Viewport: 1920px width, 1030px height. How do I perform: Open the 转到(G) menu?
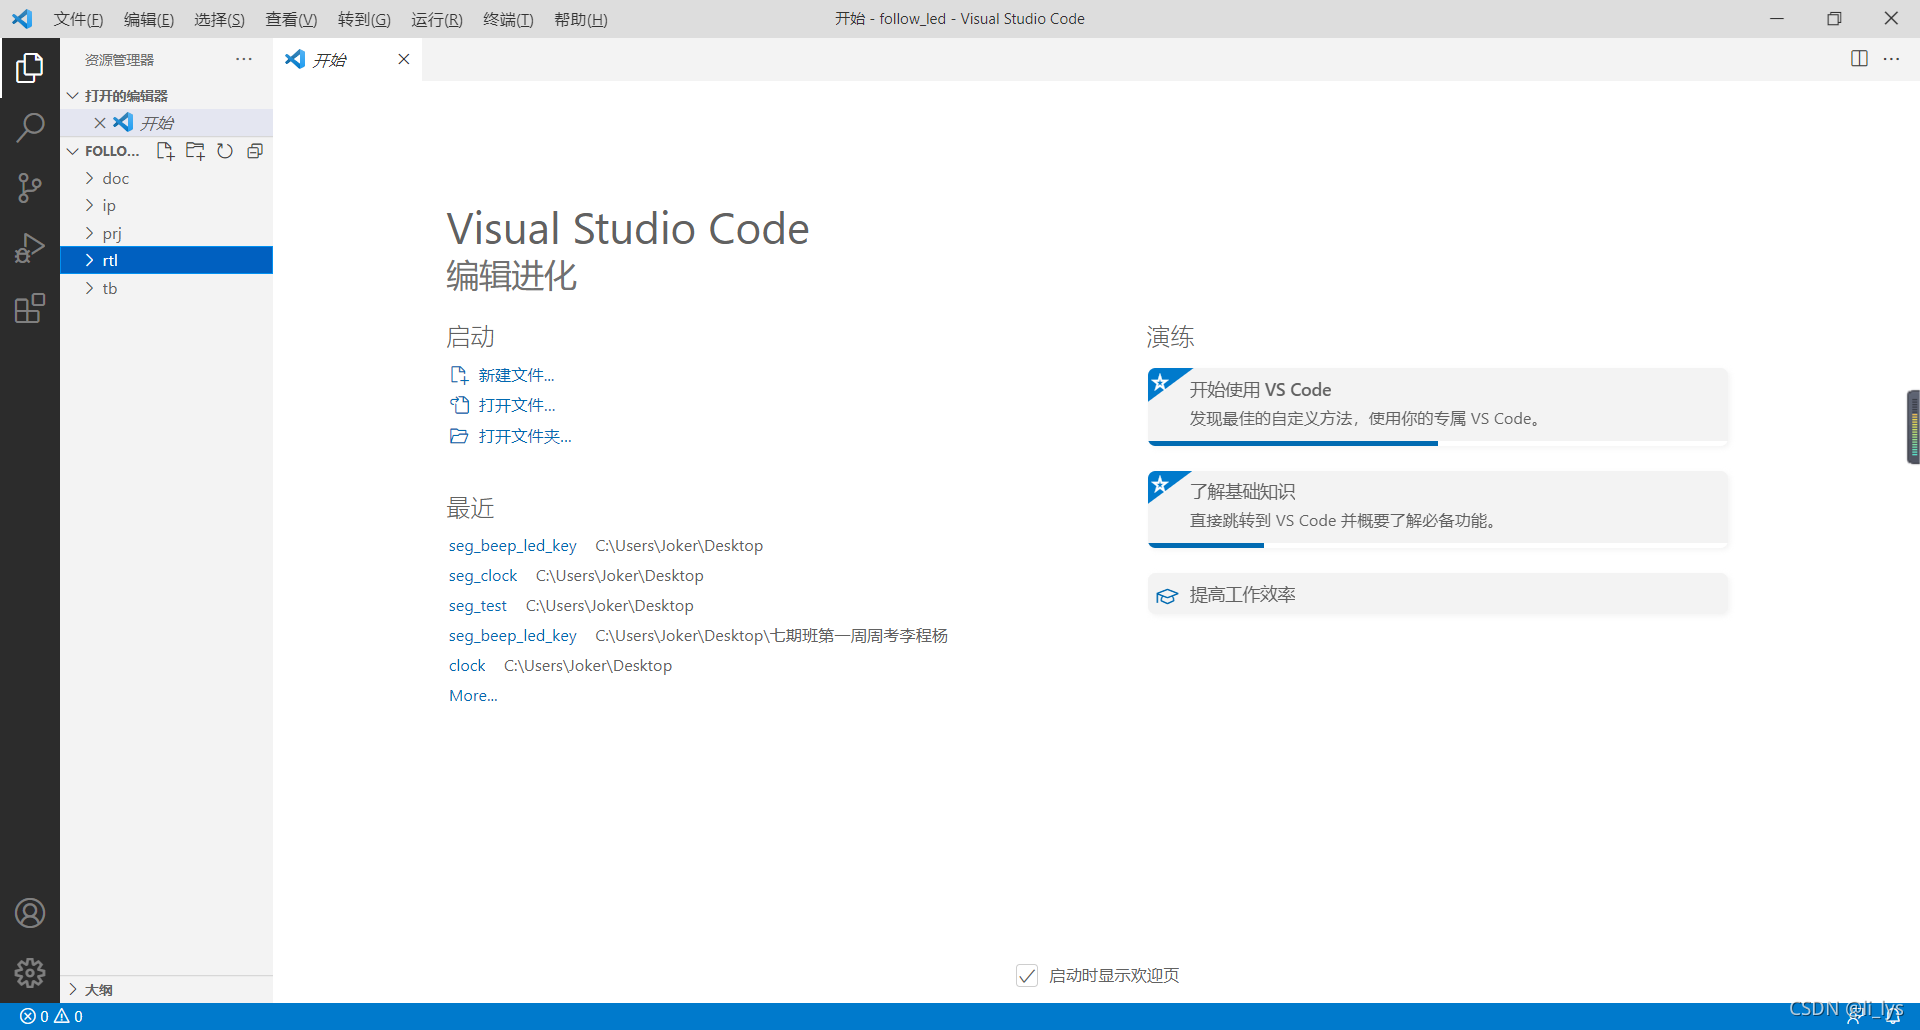pos(364,19)
